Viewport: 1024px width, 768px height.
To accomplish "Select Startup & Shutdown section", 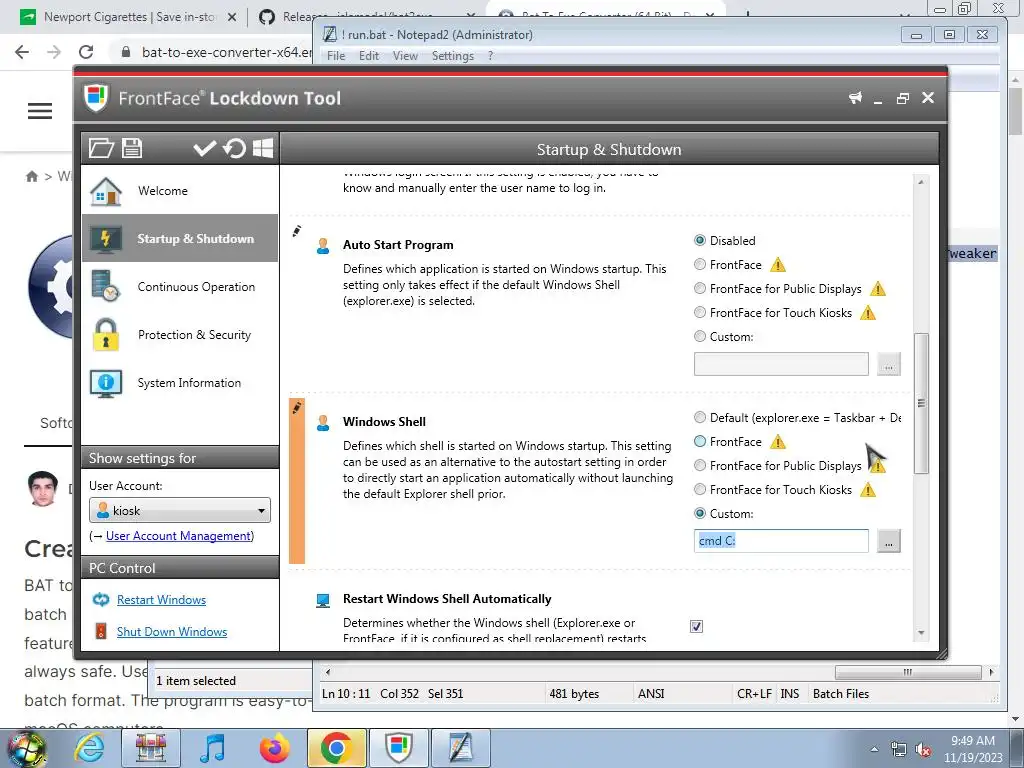I will tap(180, 238).
